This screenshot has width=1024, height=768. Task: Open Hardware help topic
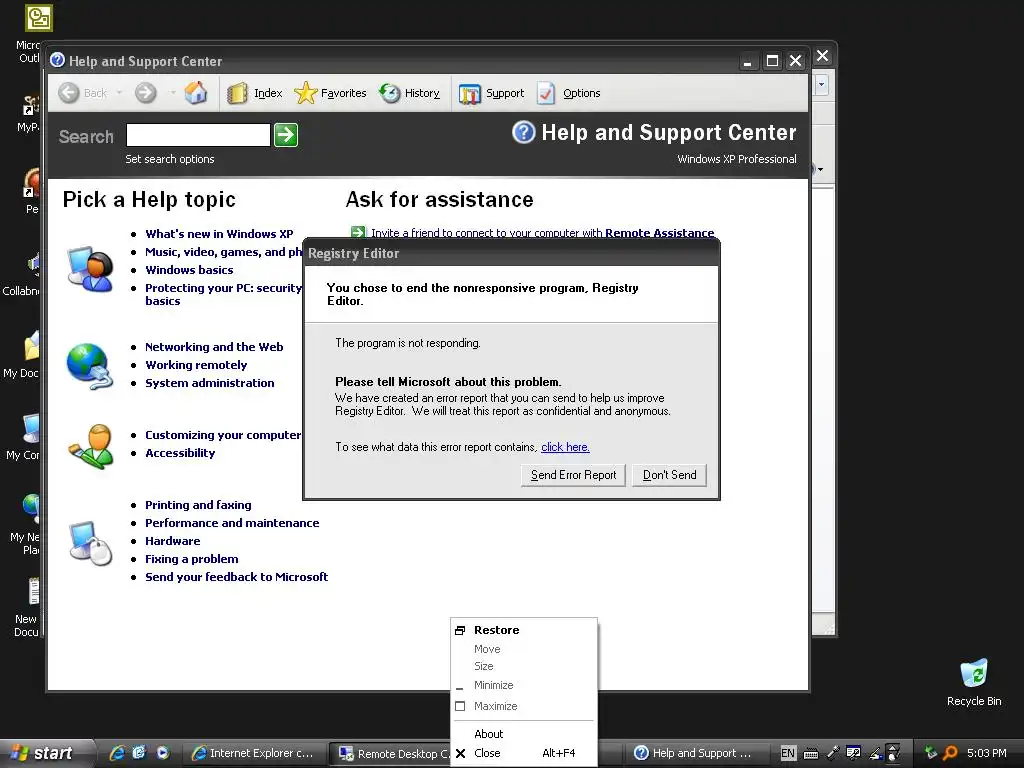pos(172,541)
